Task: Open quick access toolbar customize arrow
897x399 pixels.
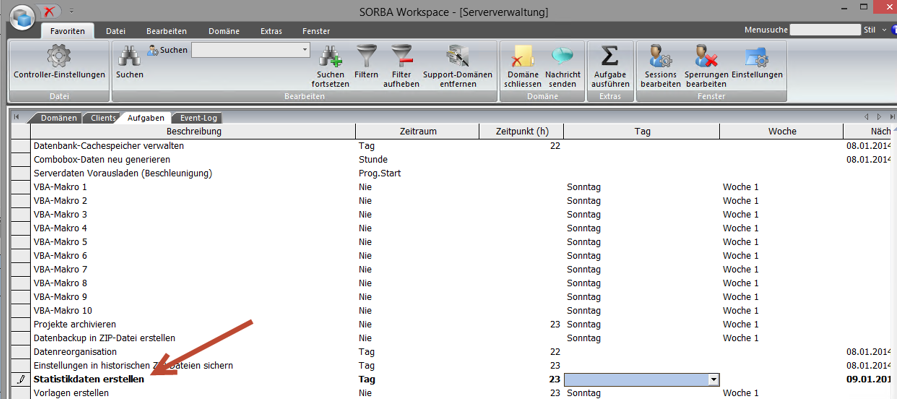Action: [72, 10]
